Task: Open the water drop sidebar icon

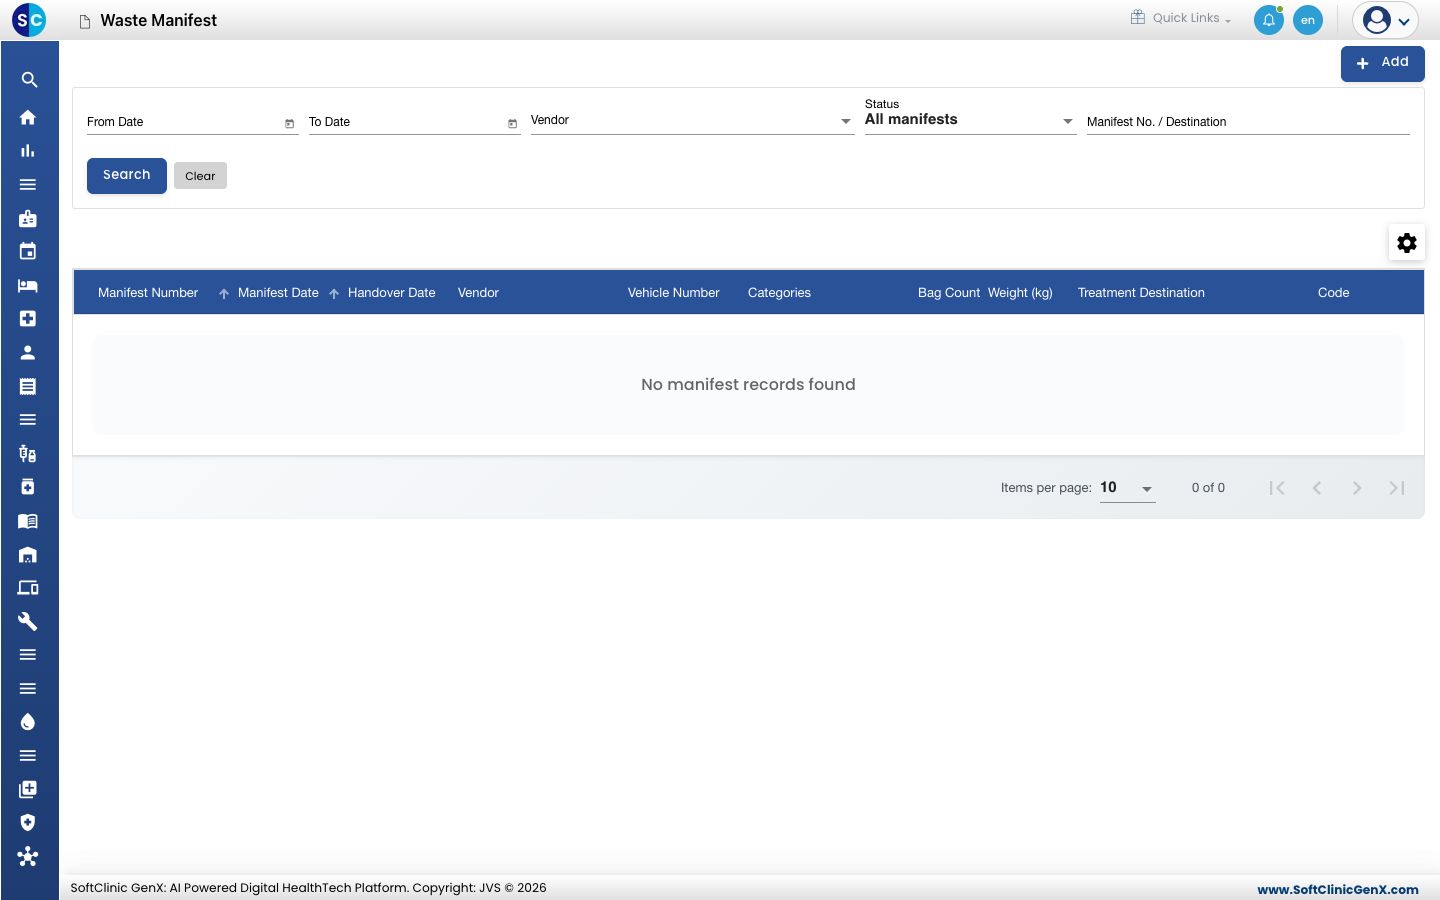Action: click(28, 722)
